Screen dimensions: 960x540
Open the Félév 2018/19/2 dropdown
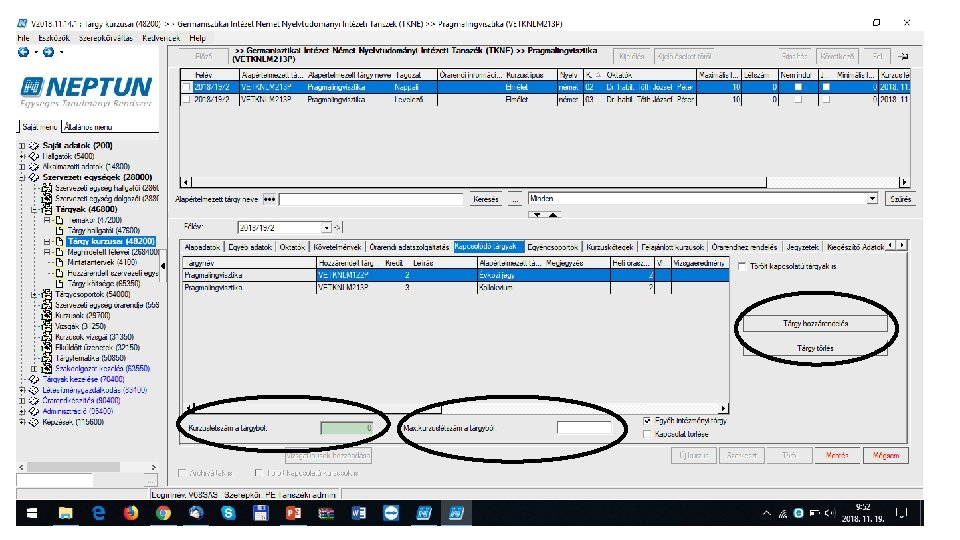[326, 228]
